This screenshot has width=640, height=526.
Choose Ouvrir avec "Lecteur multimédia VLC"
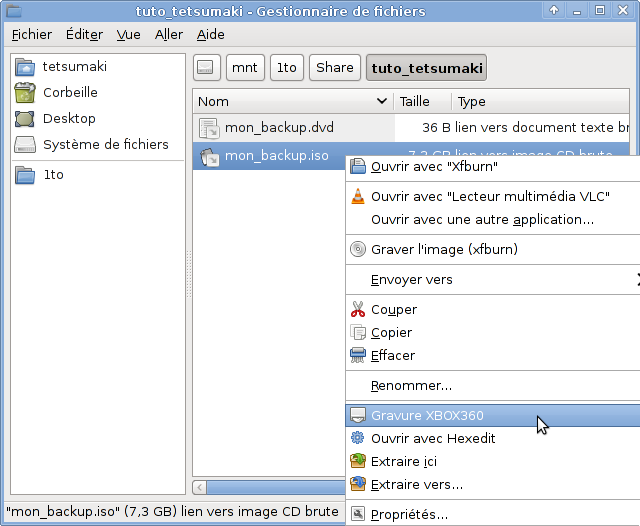(493, 196)
